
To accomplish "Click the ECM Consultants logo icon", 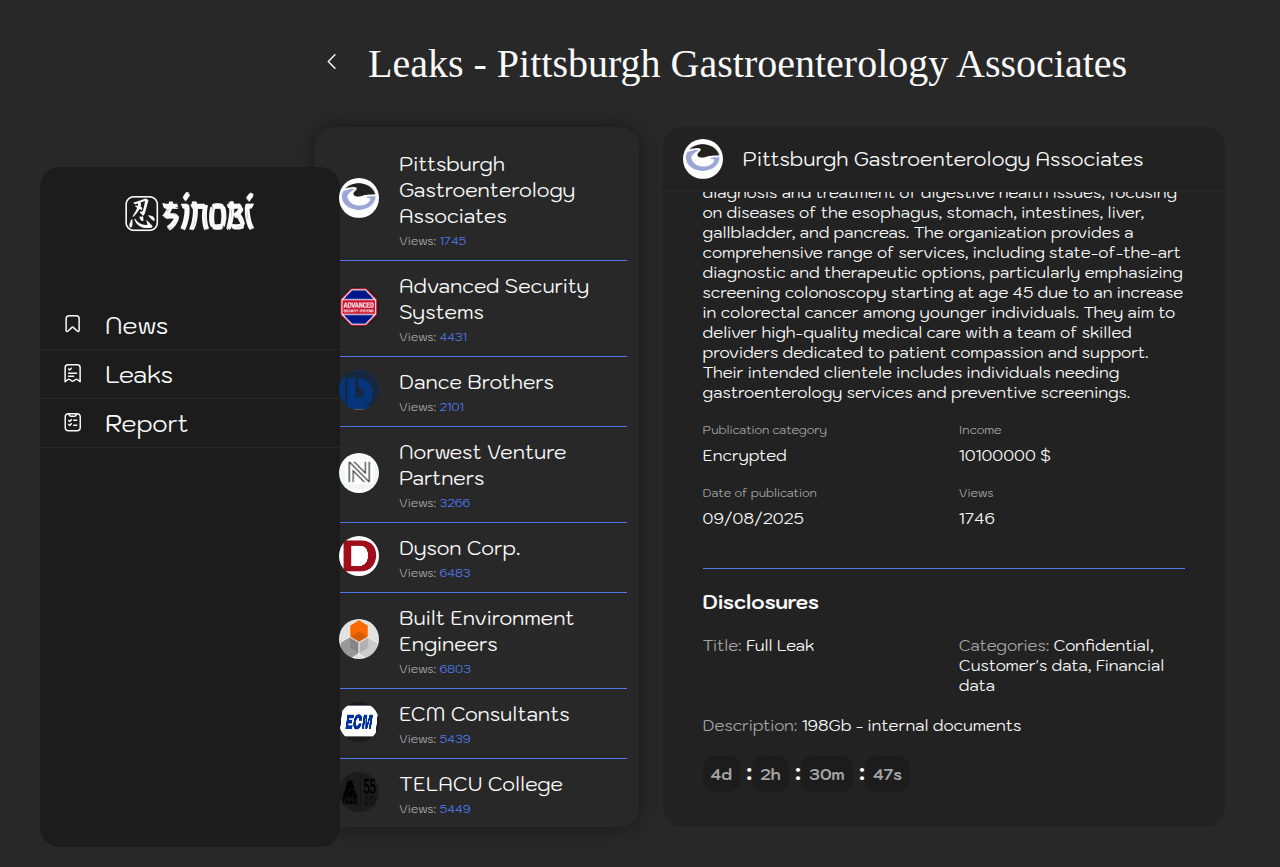I will click(x=359, y=722).
